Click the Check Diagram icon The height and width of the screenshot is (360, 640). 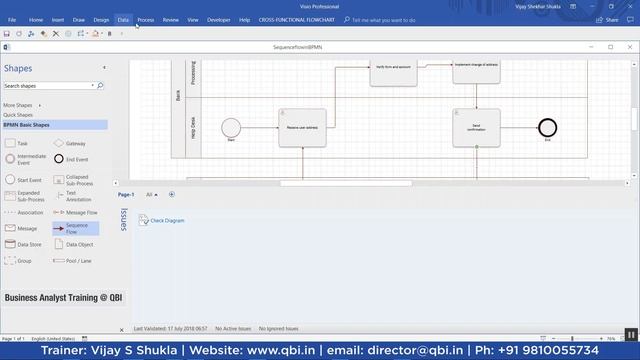143,220
